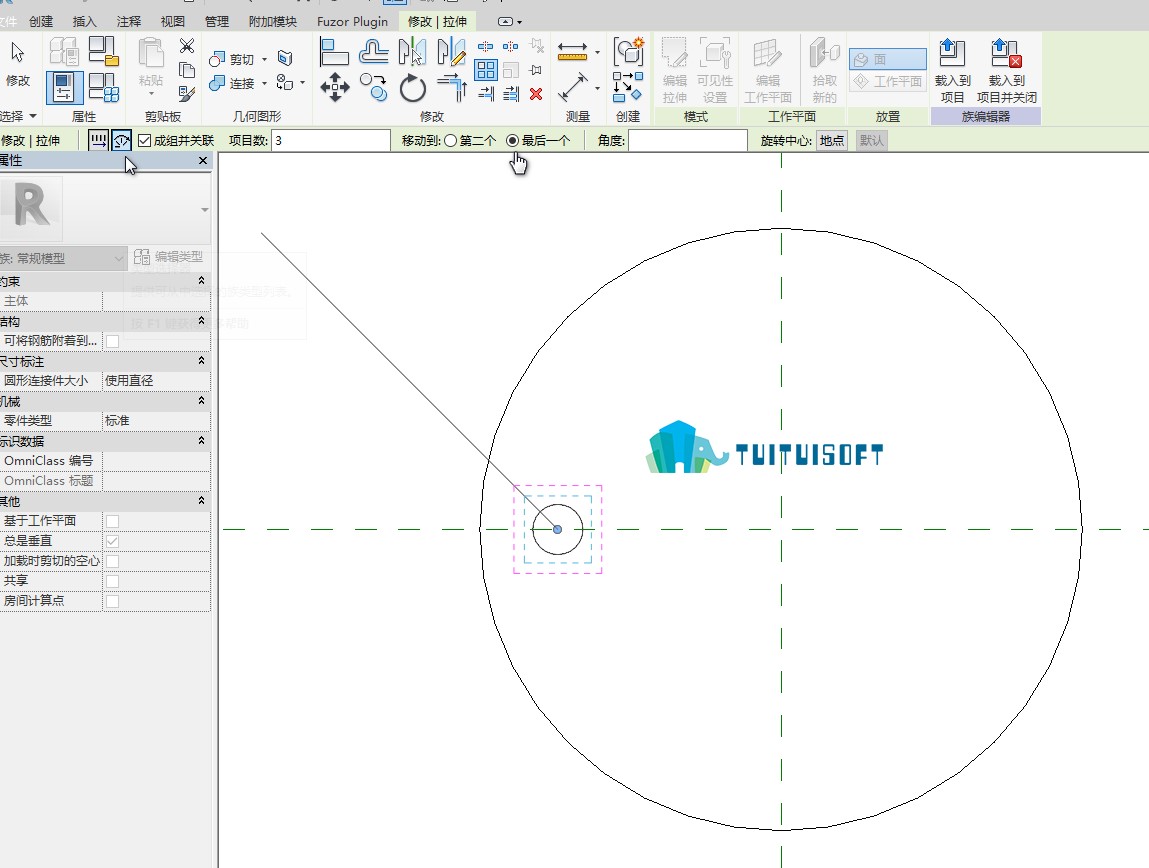Toggle the 基于工作平面 checkbox
Screen dimensions: 1149x868
pyautogui.click(x=112, y=522)
